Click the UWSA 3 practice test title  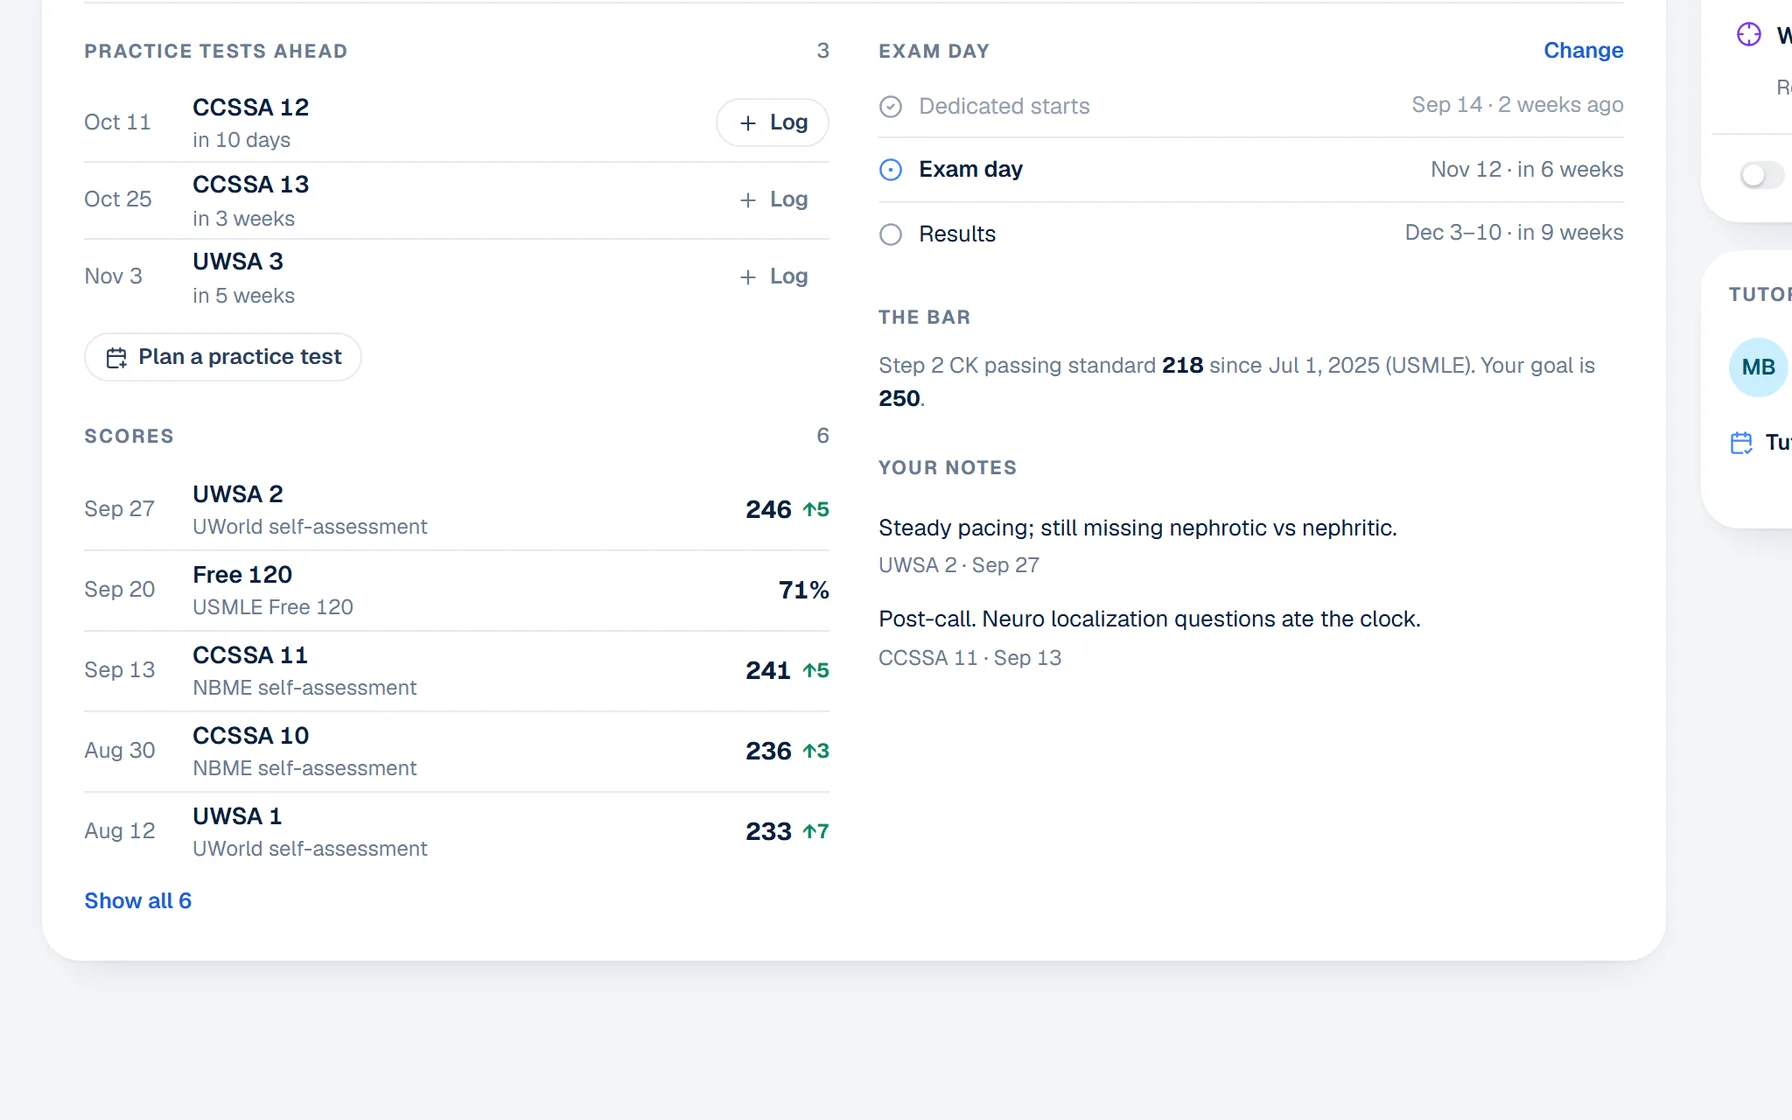click(x=238, y=262)
